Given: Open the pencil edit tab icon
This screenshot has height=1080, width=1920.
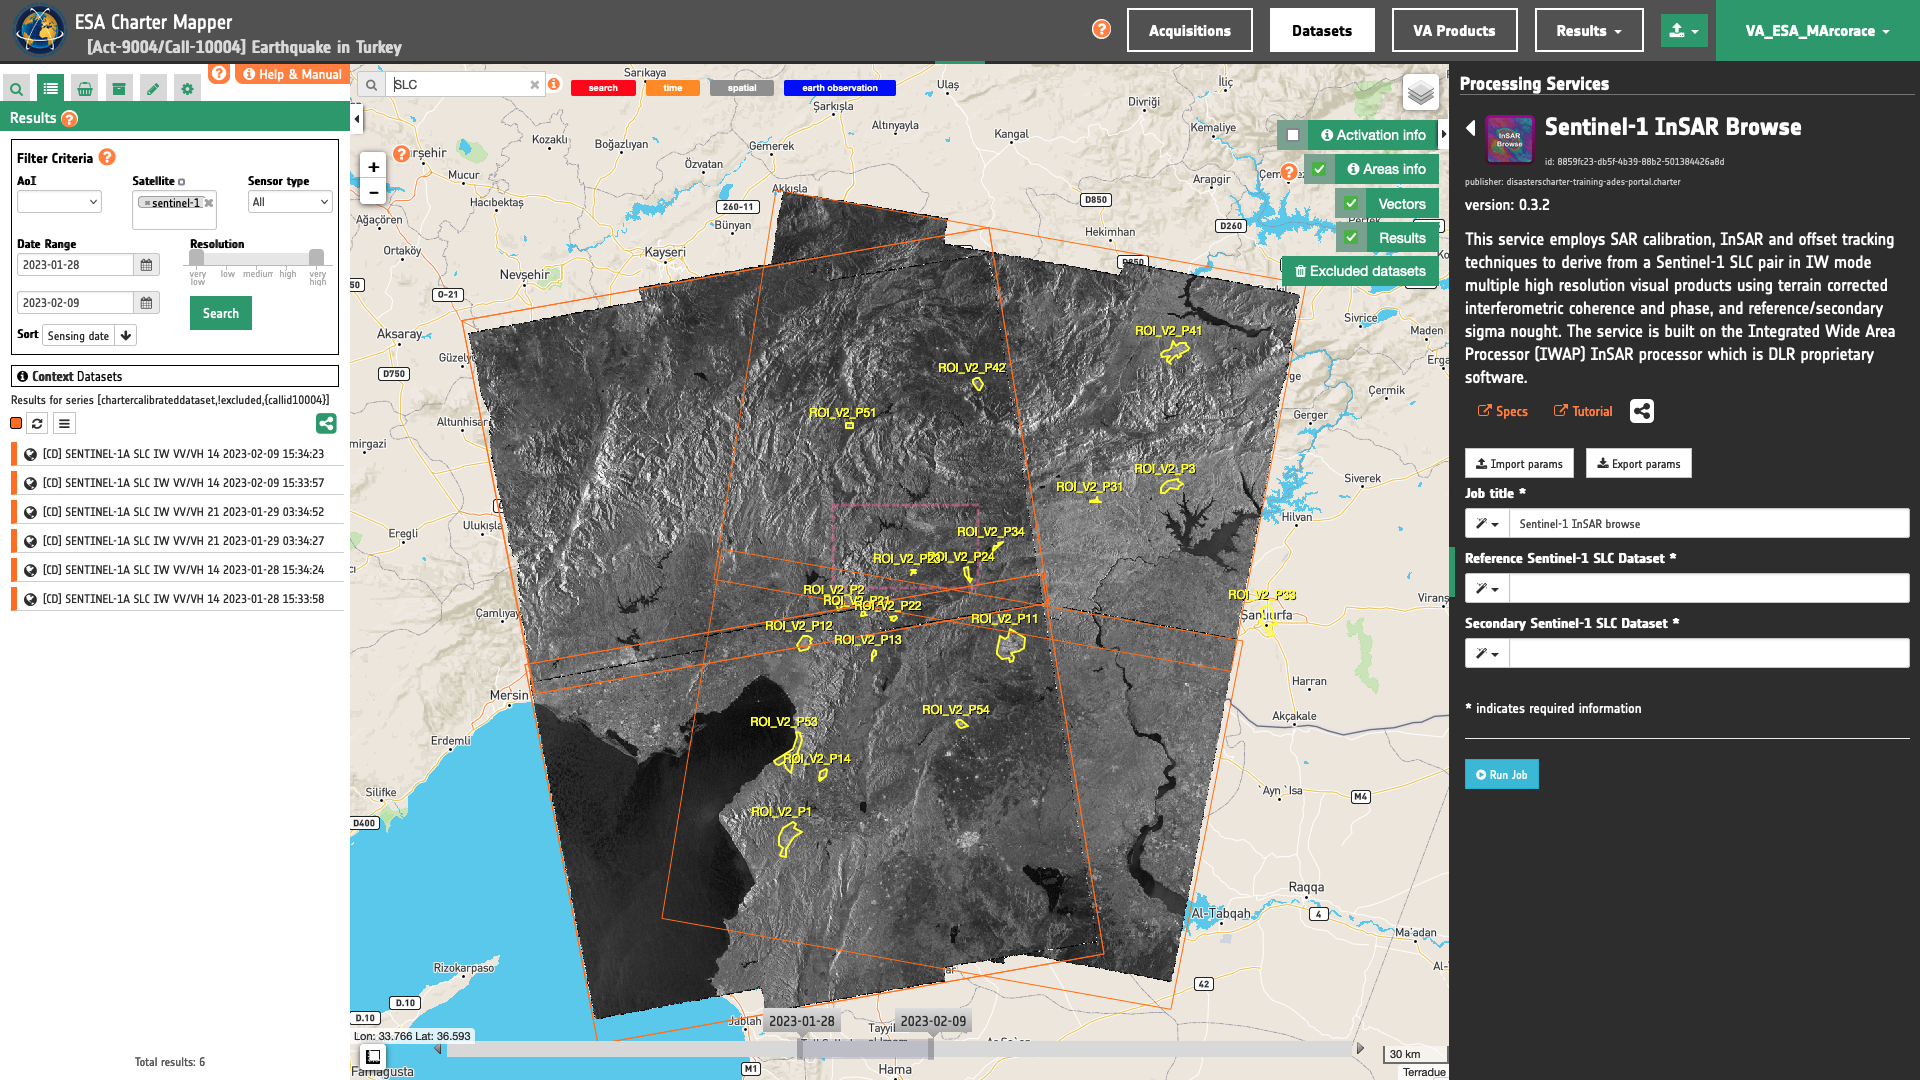Looking at the screenshot, I should (x=153, y=89).
